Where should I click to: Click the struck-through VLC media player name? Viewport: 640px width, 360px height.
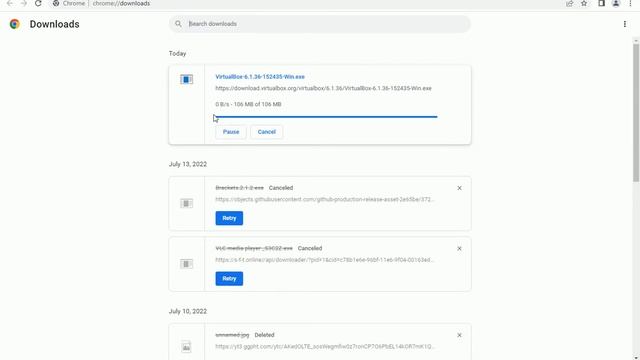coord(254,248)
